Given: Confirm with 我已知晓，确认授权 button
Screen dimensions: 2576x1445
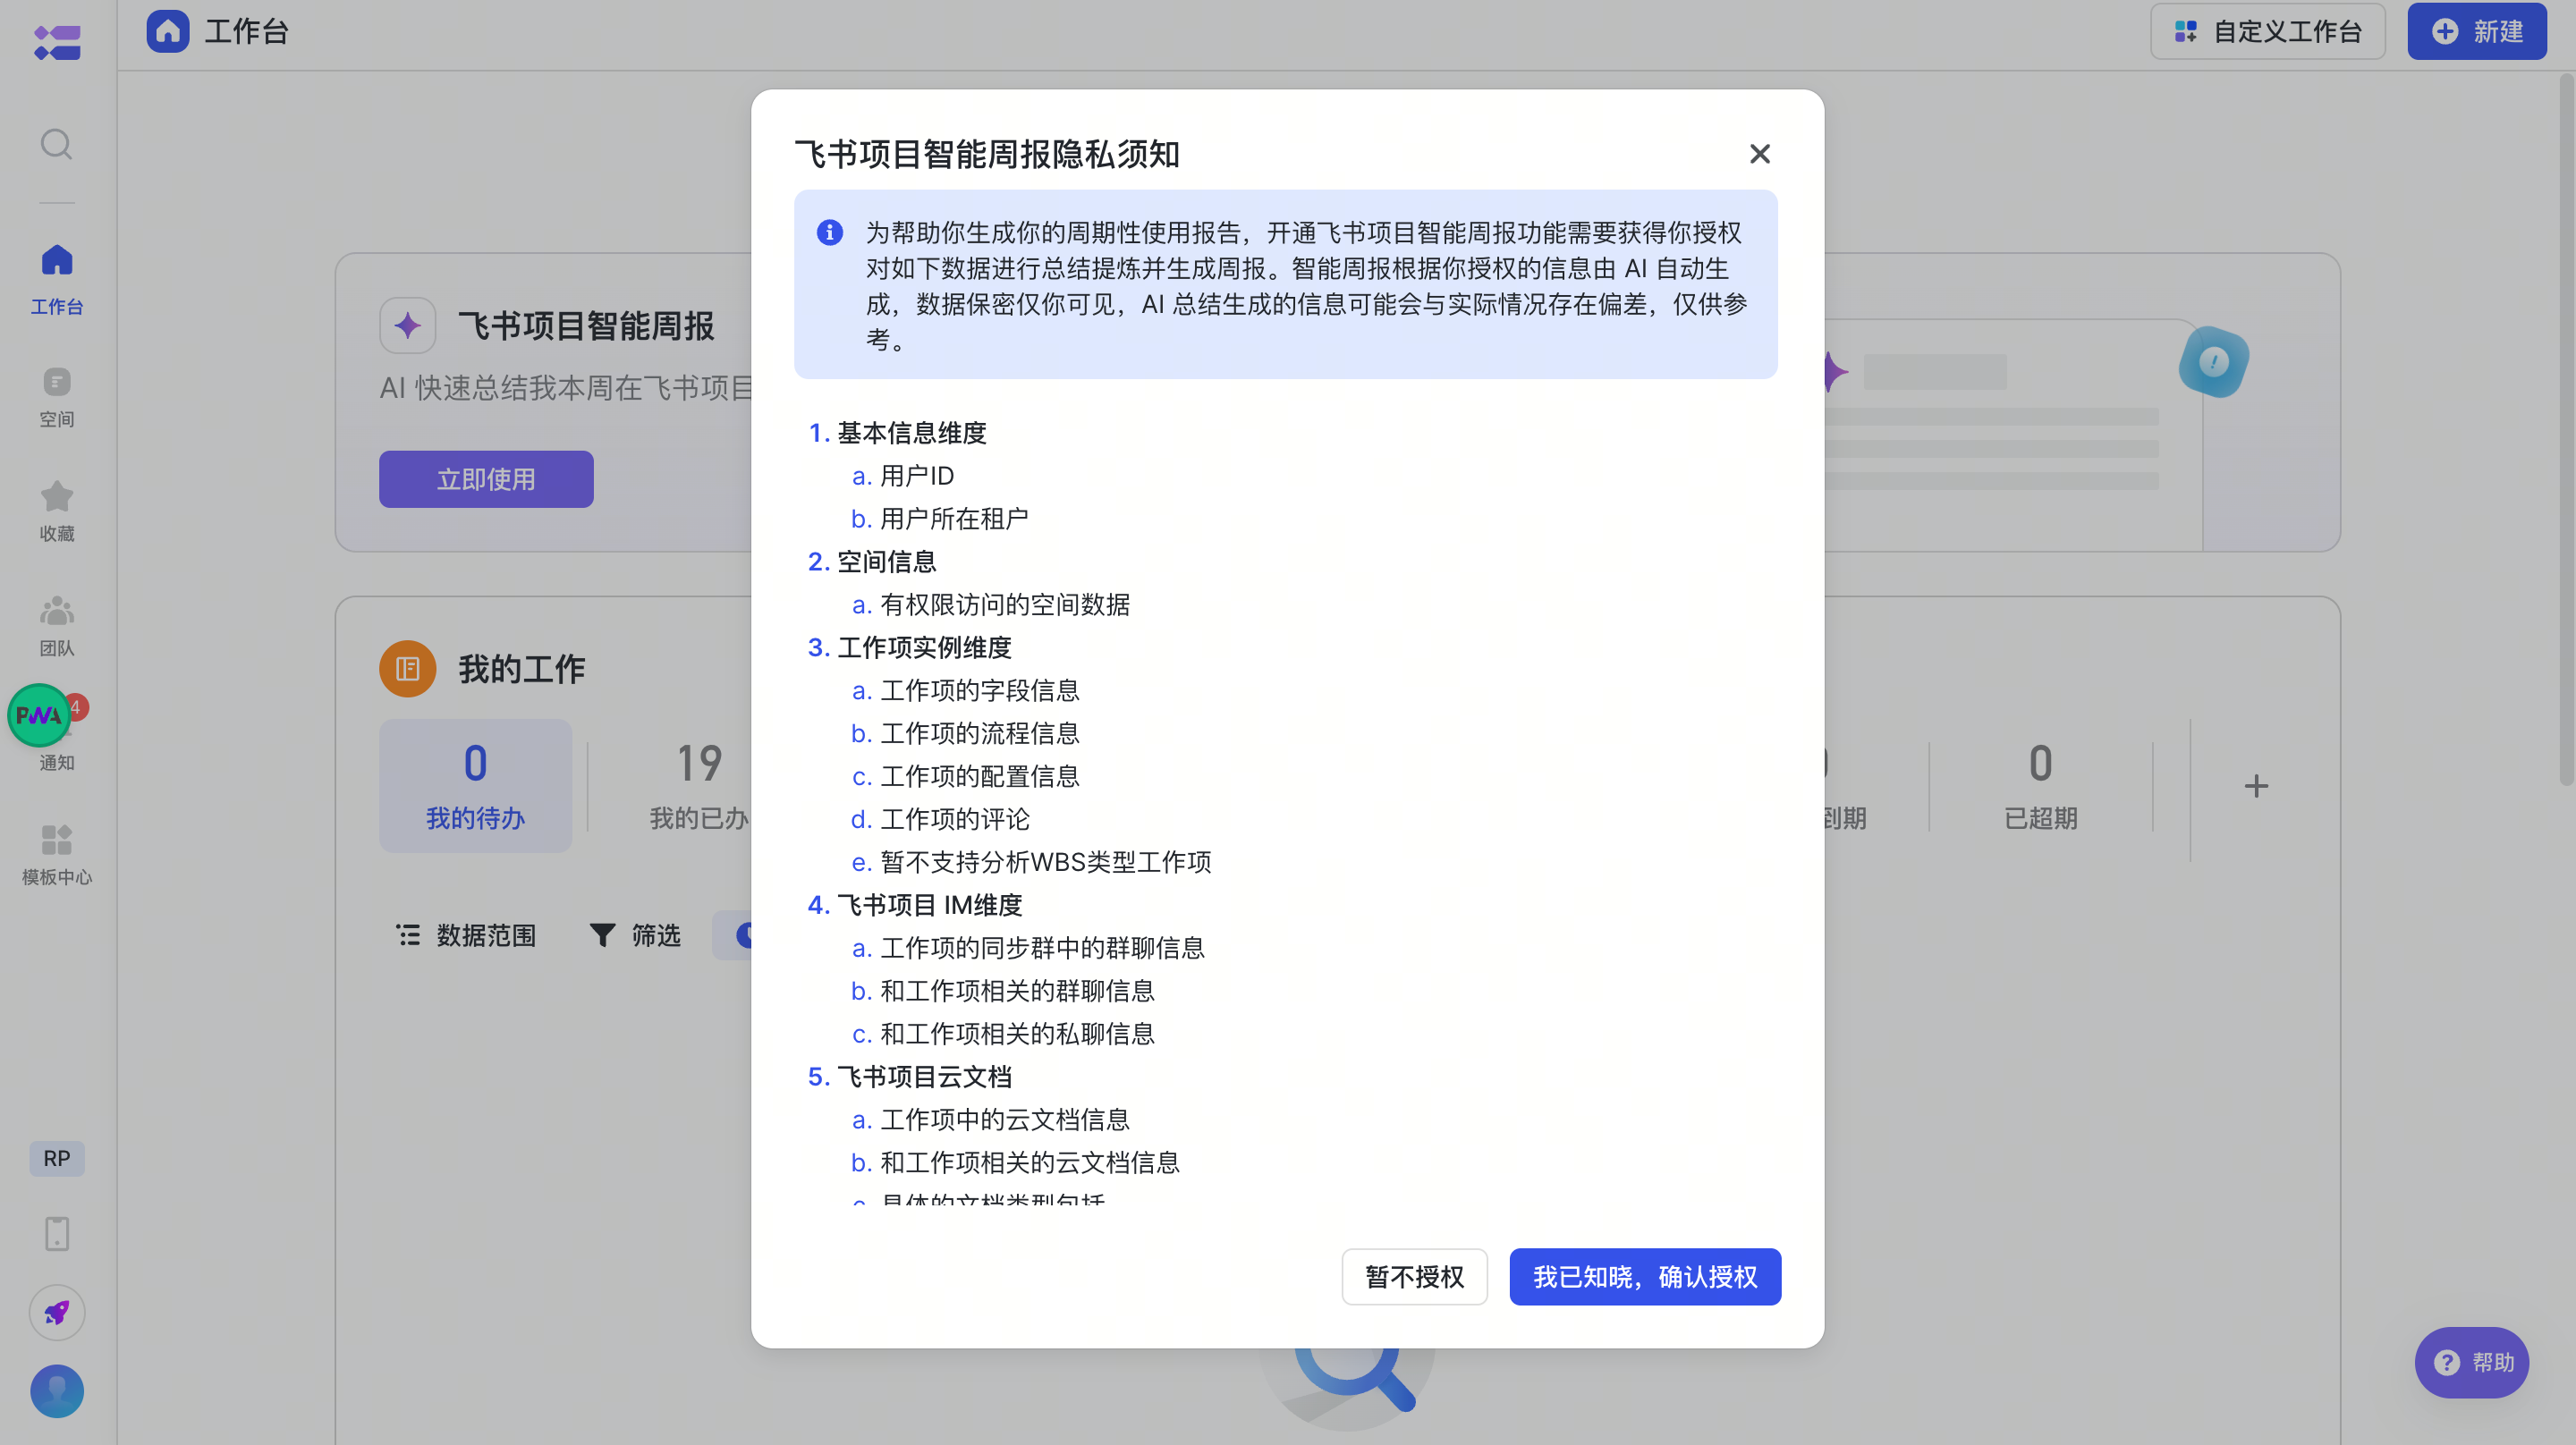Looking at the screenshot, I should click(1644, 1276).
